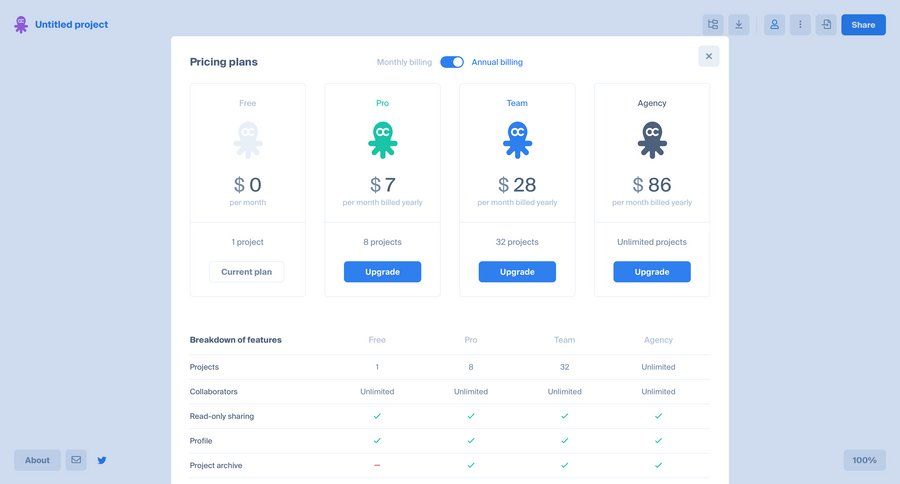
Task: Open the Twitter bird icon
Action: click(x=102, y=460)
